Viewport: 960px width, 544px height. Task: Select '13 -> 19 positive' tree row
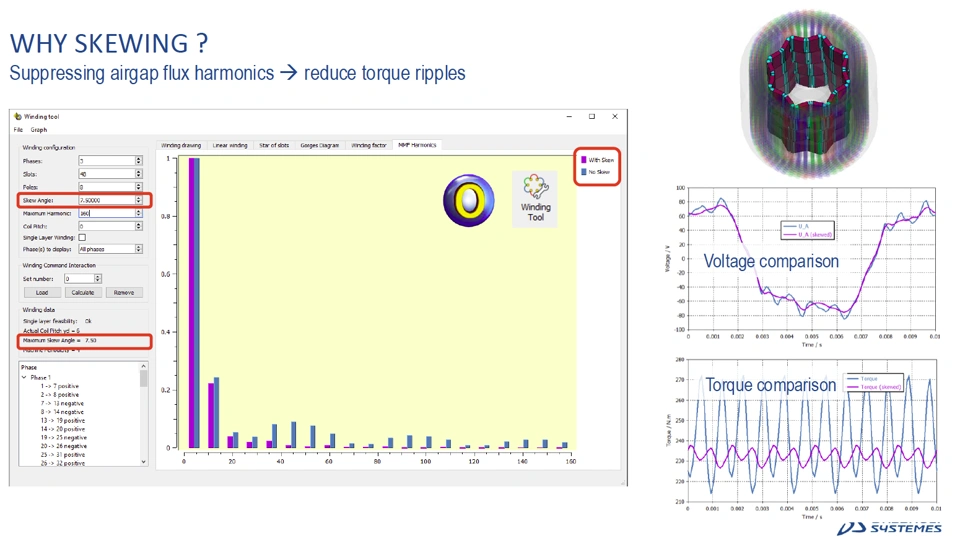[62, 420]
